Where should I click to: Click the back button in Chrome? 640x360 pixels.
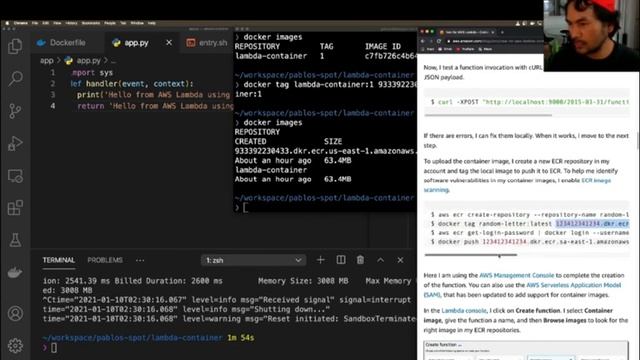pyautogui.click(x=423, y=41)
